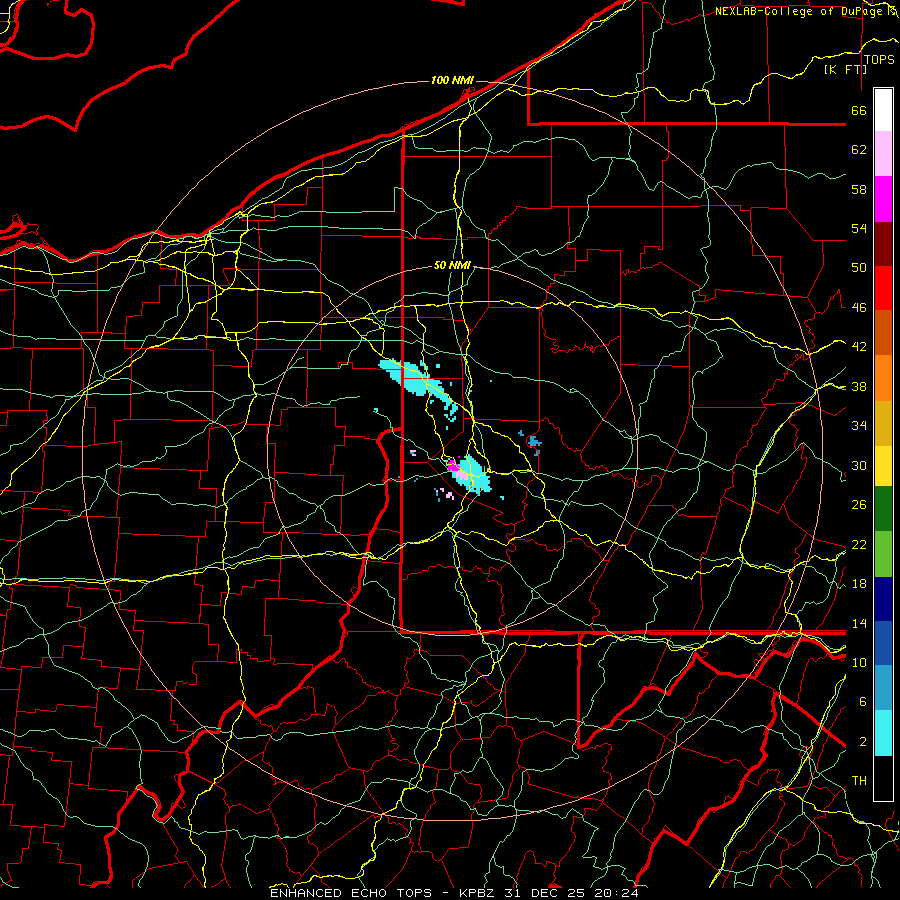This screenshot has width=900, height=900.
Task: Click the 'NEXLAB-College of DuPage' credit text
Action: (x=798, y=11)
